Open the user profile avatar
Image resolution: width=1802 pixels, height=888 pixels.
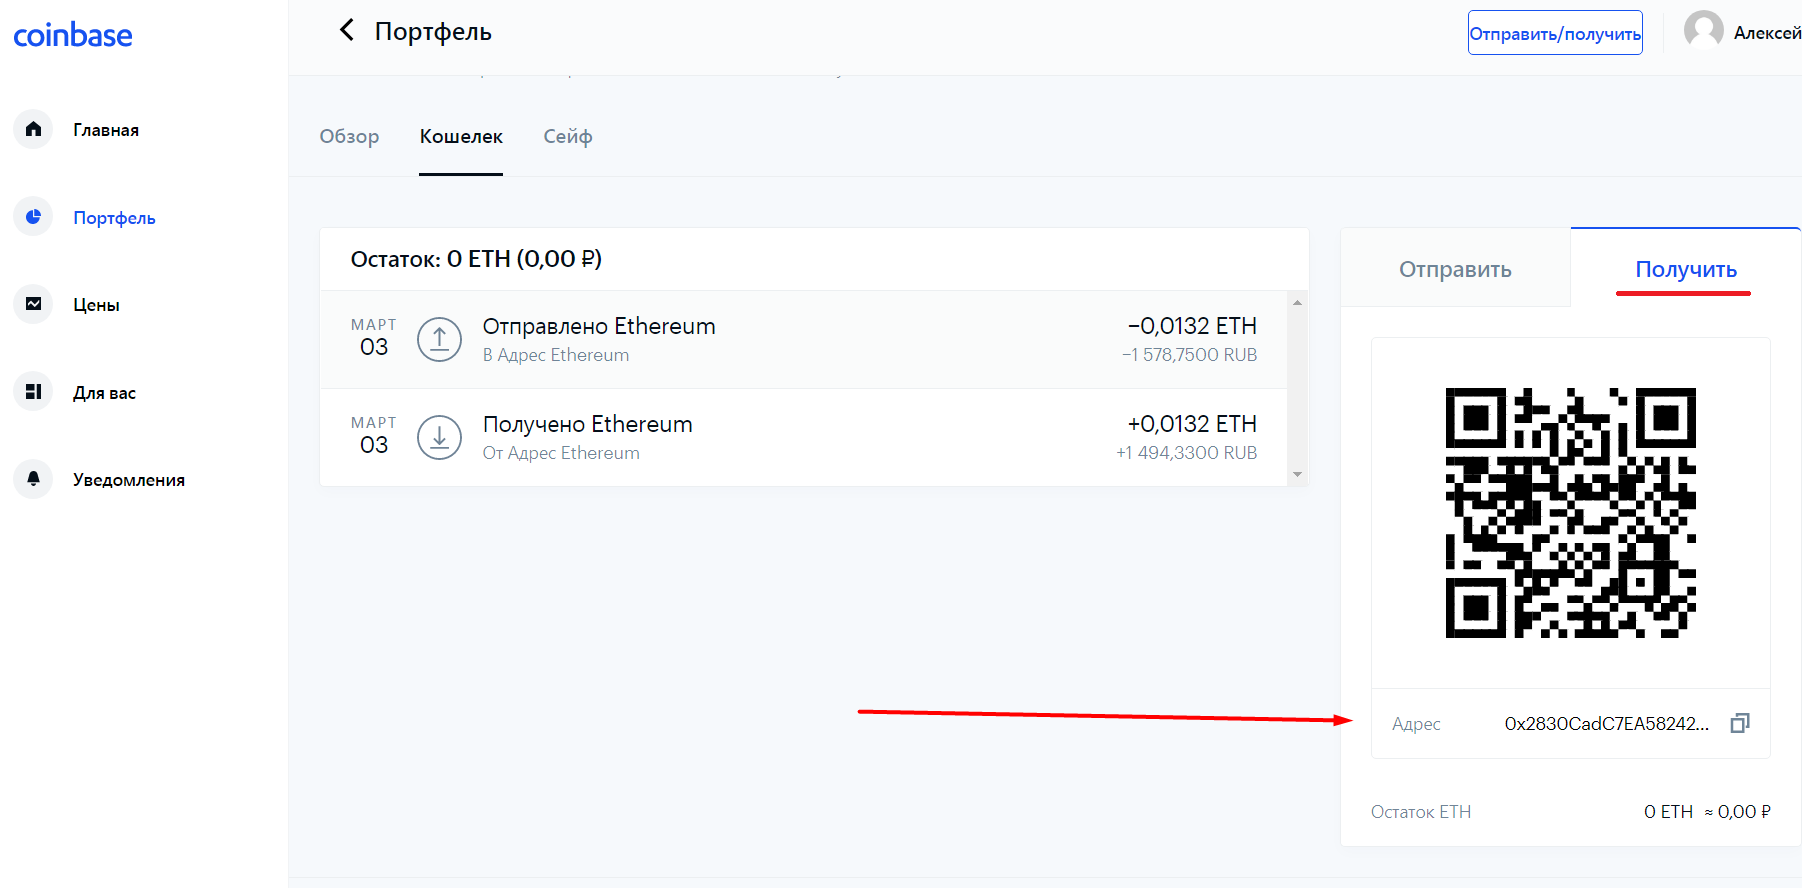1703,31
